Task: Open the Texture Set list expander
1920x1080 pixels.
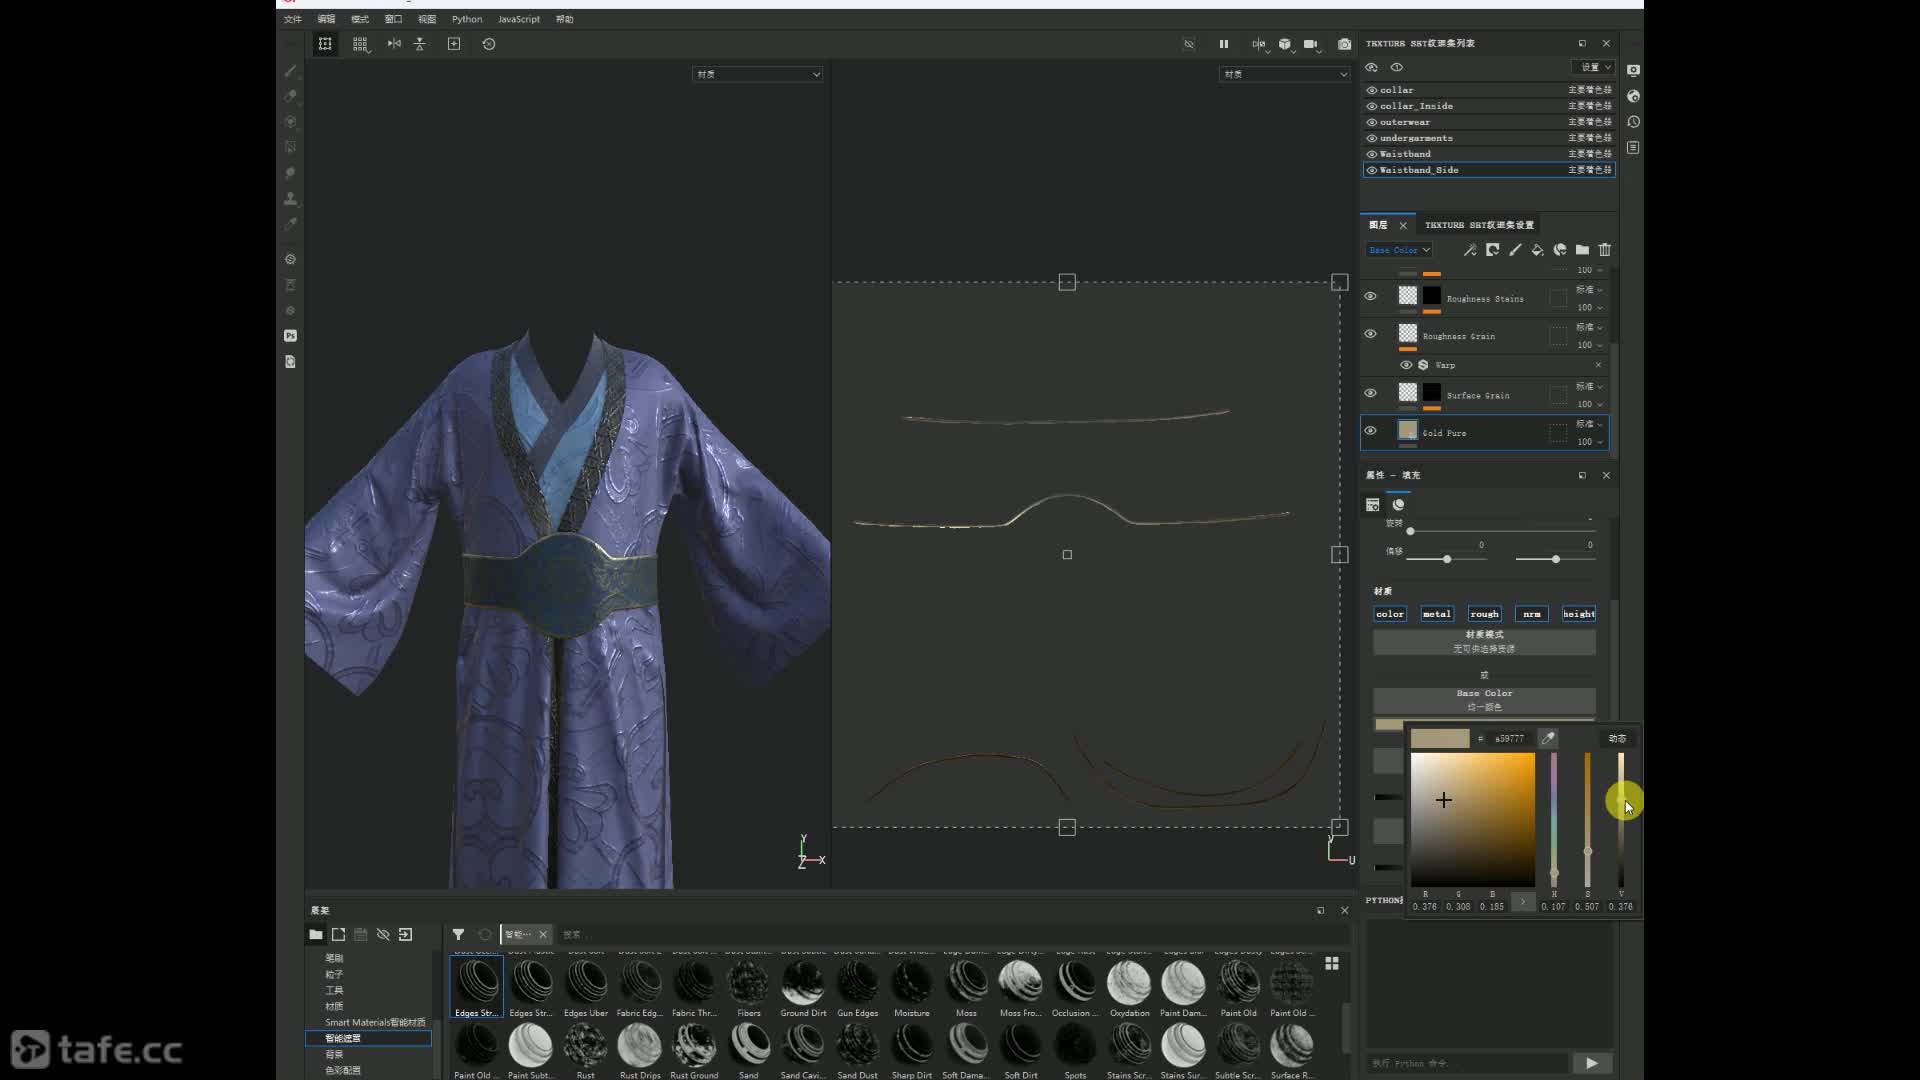Action: (x=1581, y=42)
